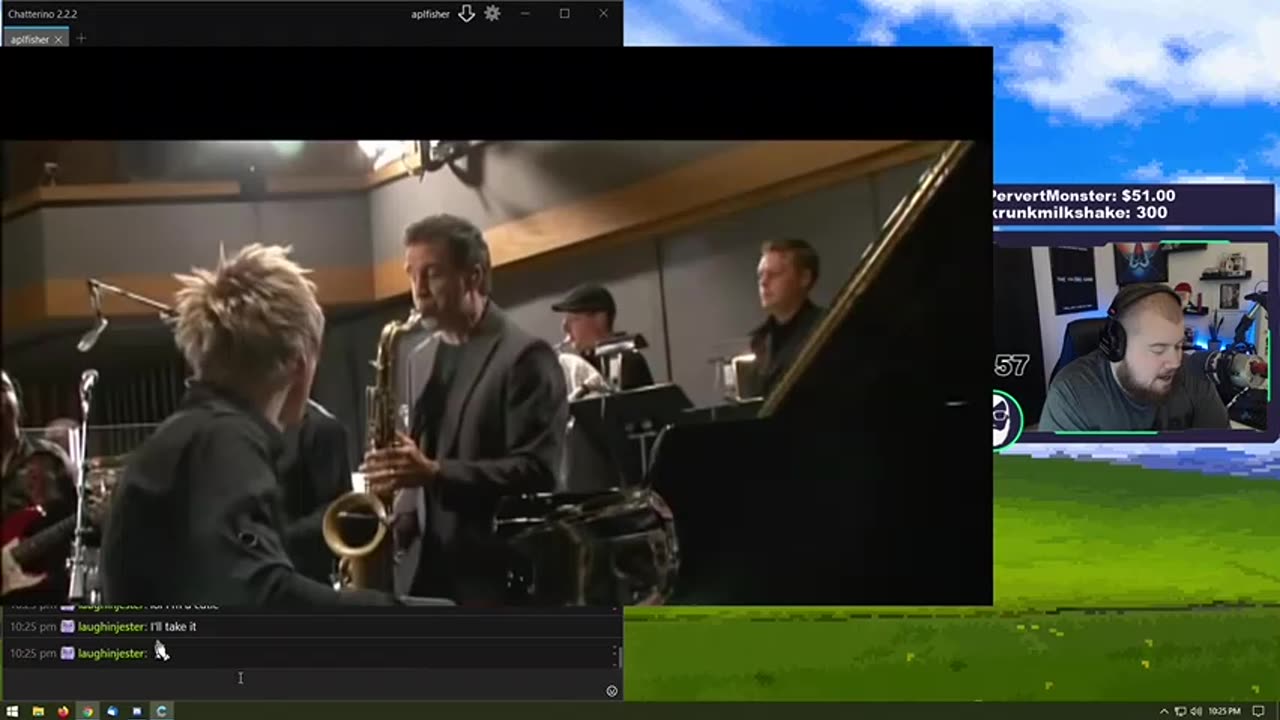The height and width of the screenshot is (720, 1280).
Task: Click the "I'll take it" message text
Action: [x=173, y=627]
